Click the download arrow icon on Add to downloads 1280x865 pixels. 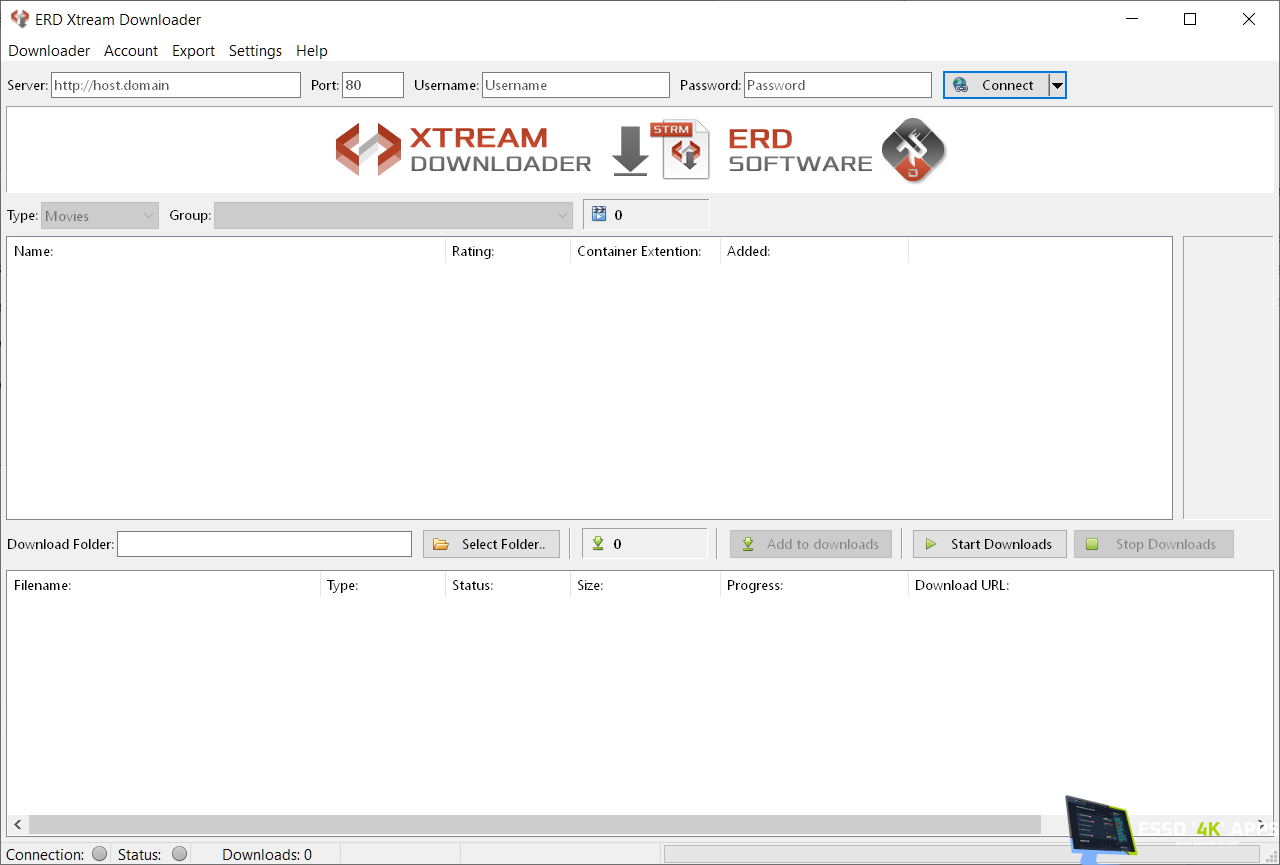(747, 544)
